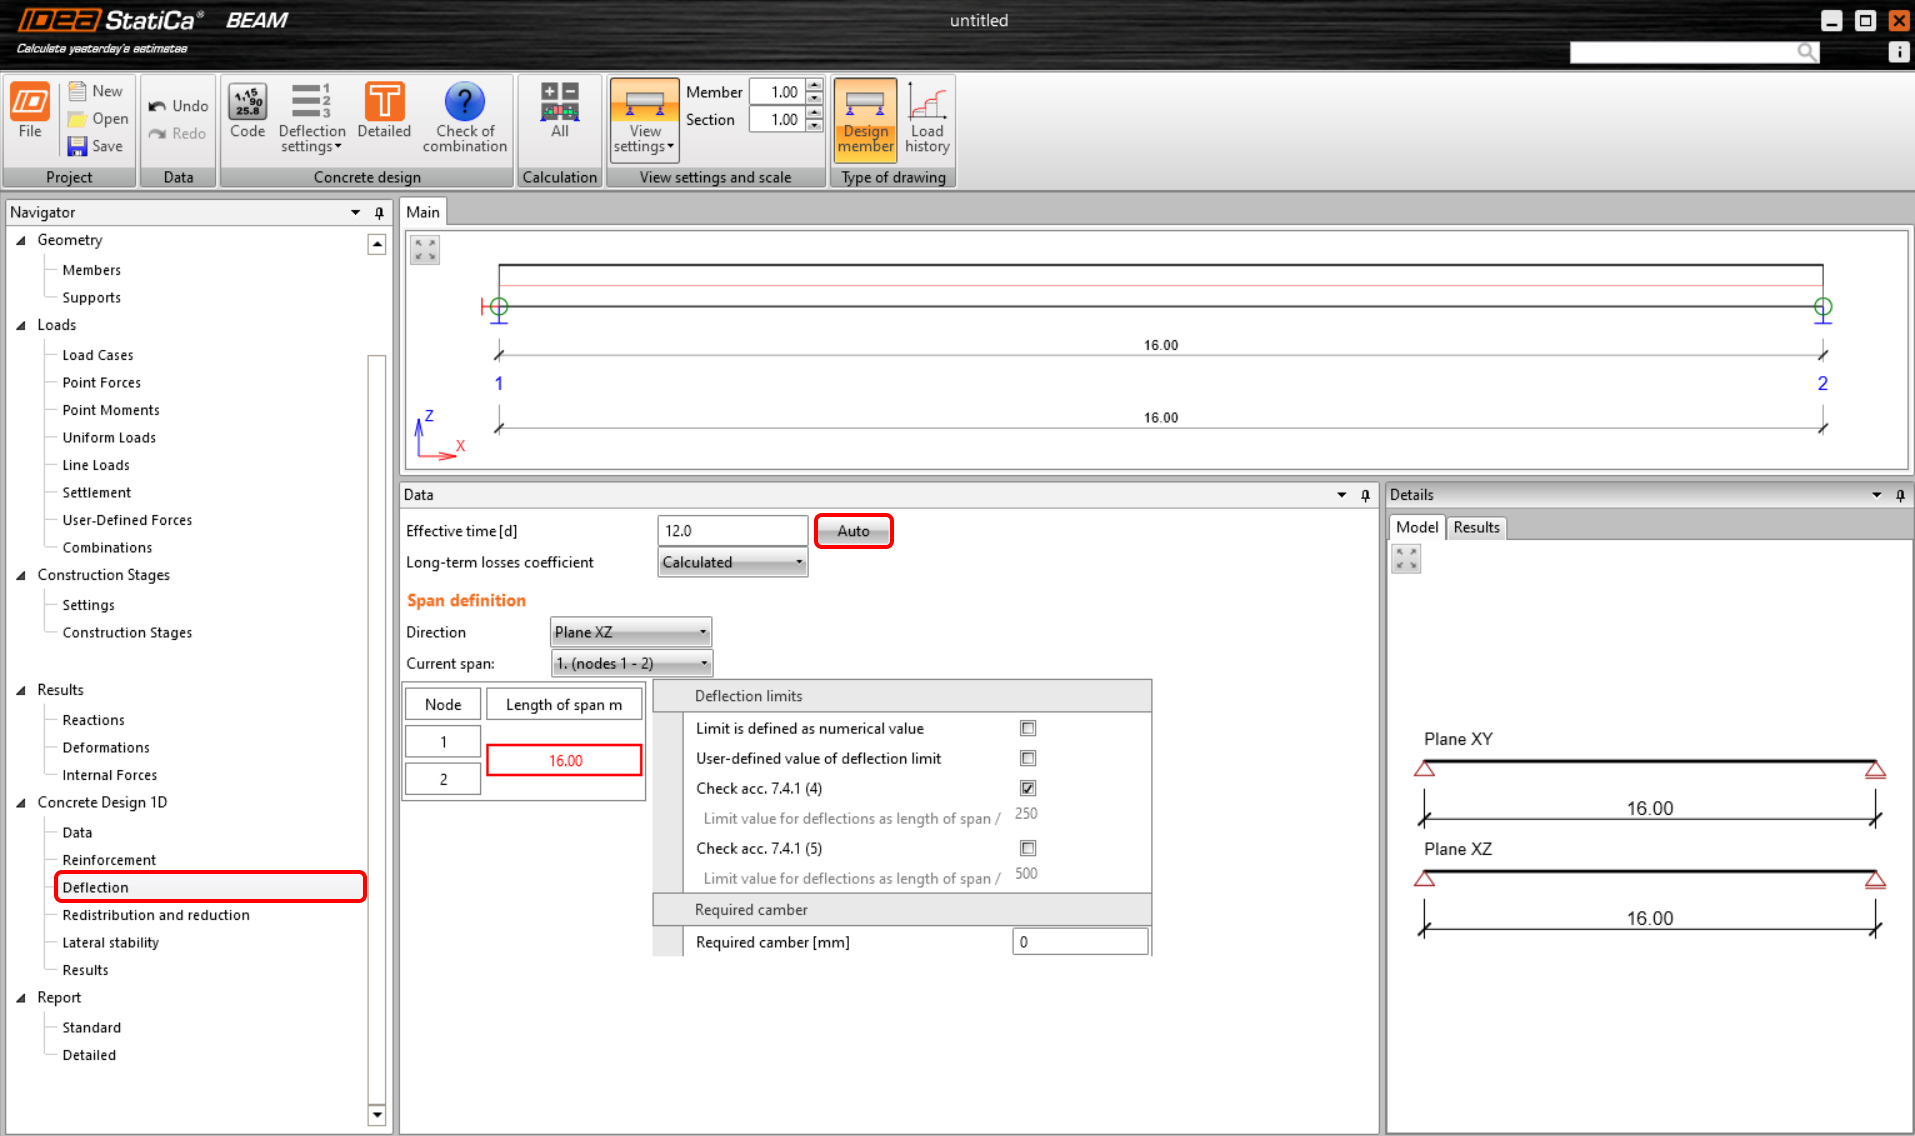Image resolution: width=1915 pixels, height=1136 pixels.
Task: Toggle User-defined value of deflection limit
Action: 1028,759
